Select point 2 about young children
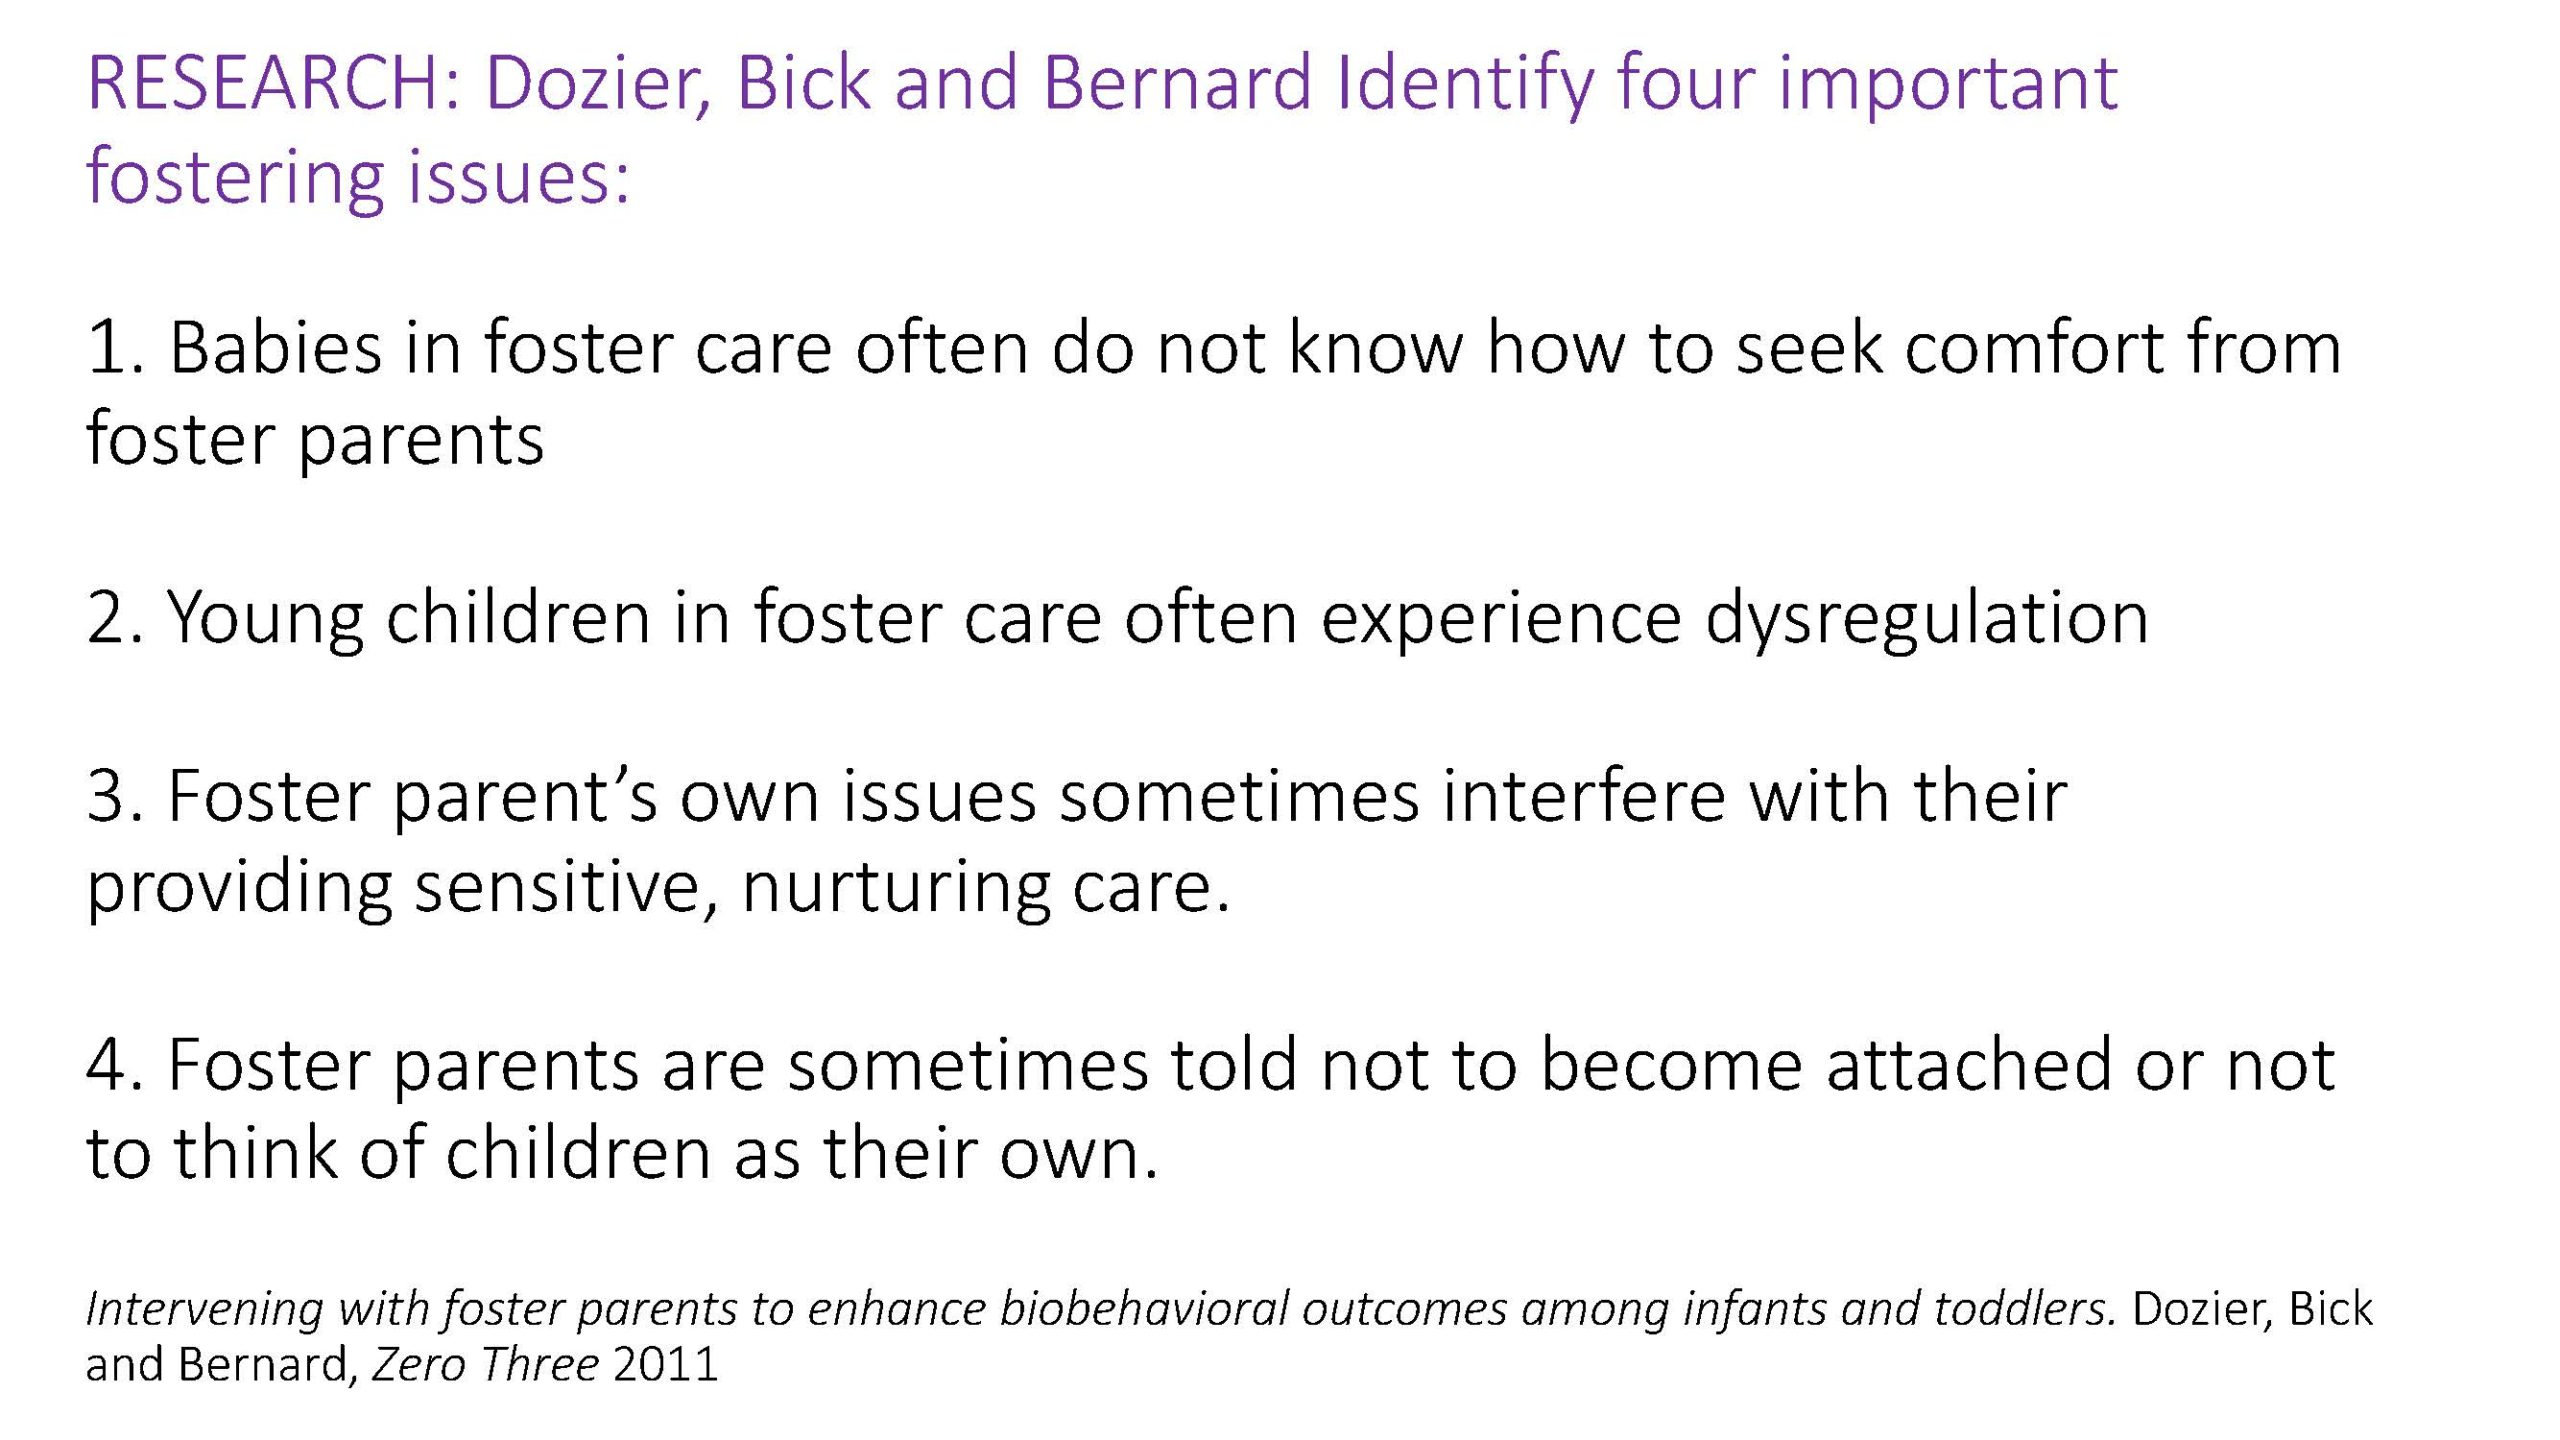Screen dimensions: 2560x1440 tap(1116, 617)
